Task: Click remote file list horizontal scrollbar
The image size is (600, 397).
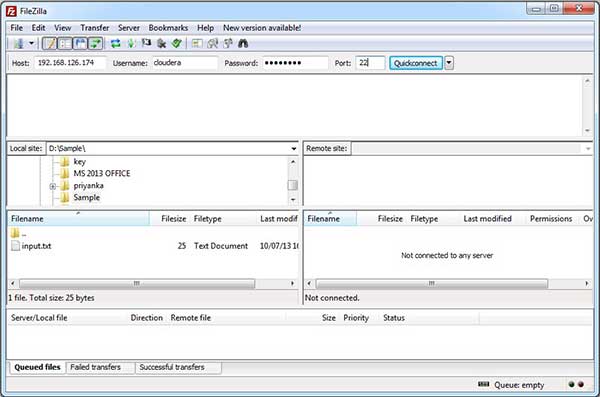Action: (432, 284)
